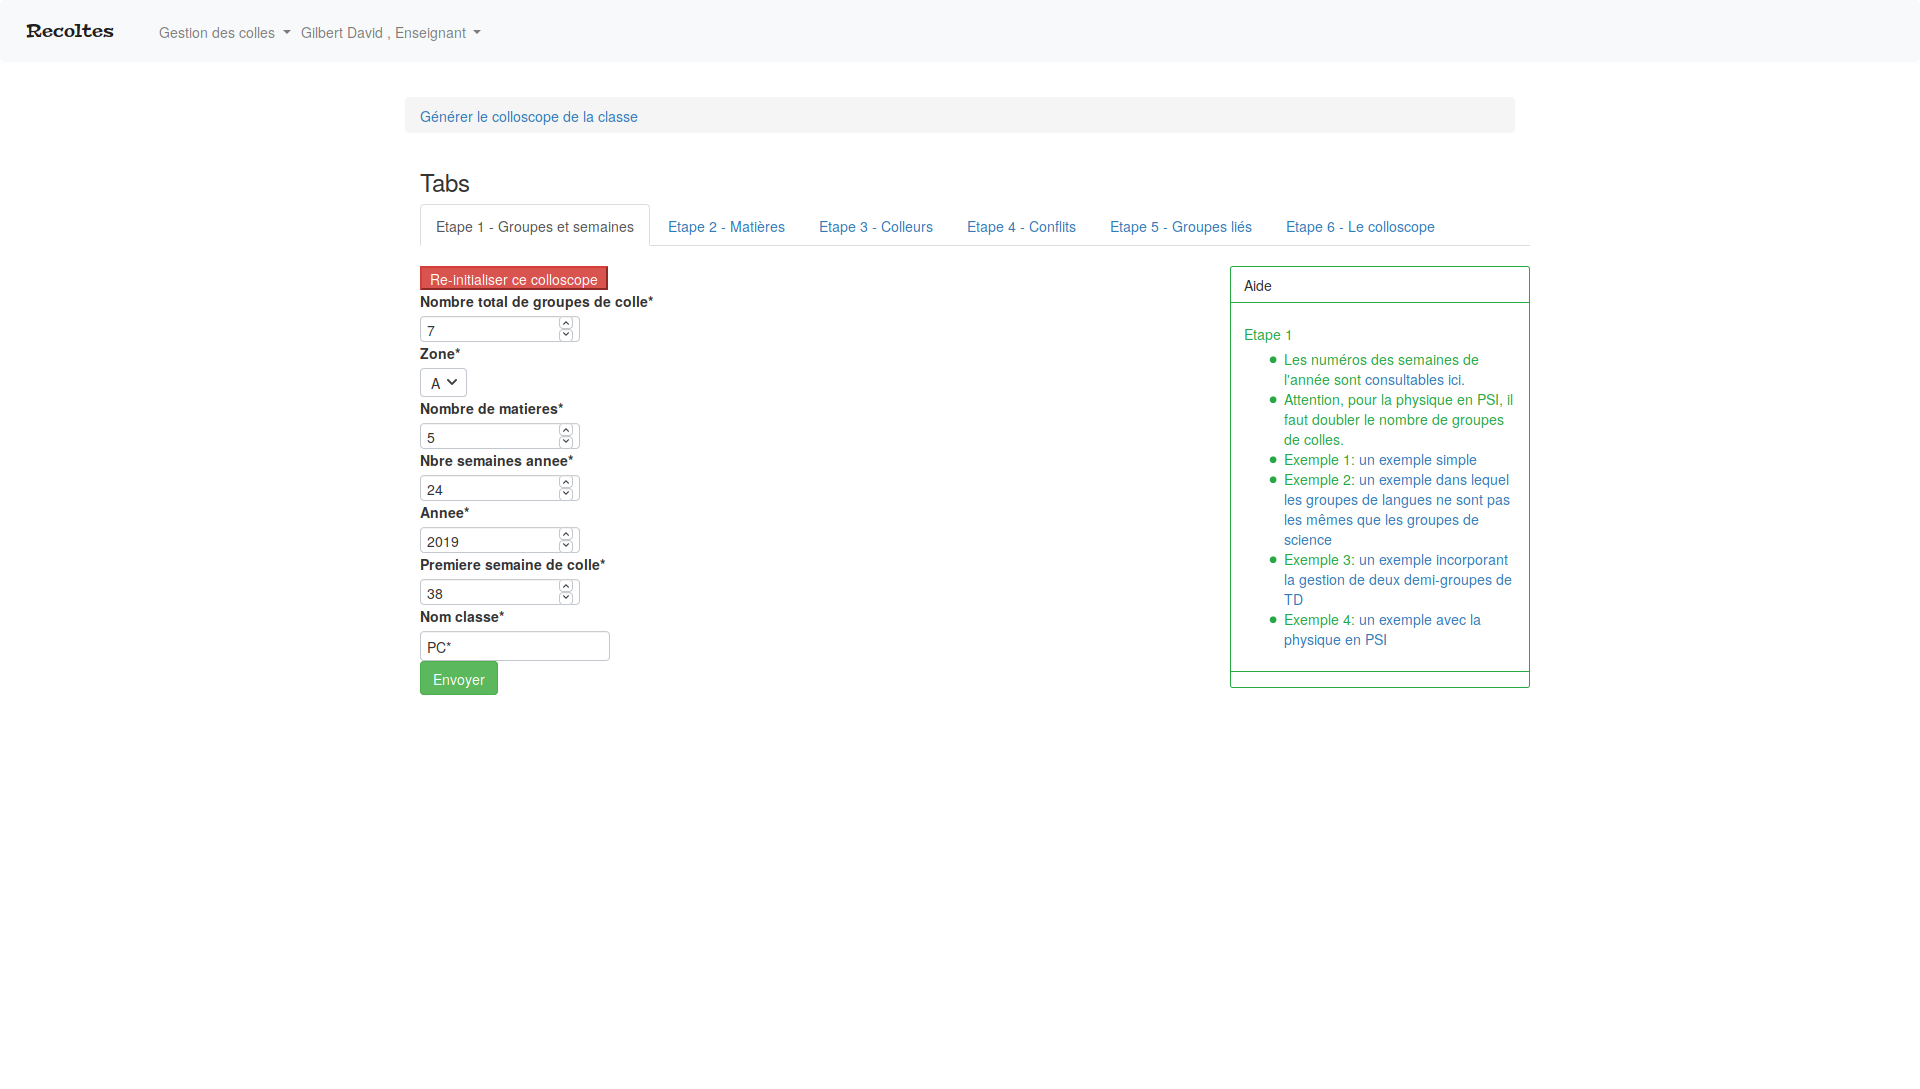Decrease the Annee value with the down arrow

pos(566,546)
